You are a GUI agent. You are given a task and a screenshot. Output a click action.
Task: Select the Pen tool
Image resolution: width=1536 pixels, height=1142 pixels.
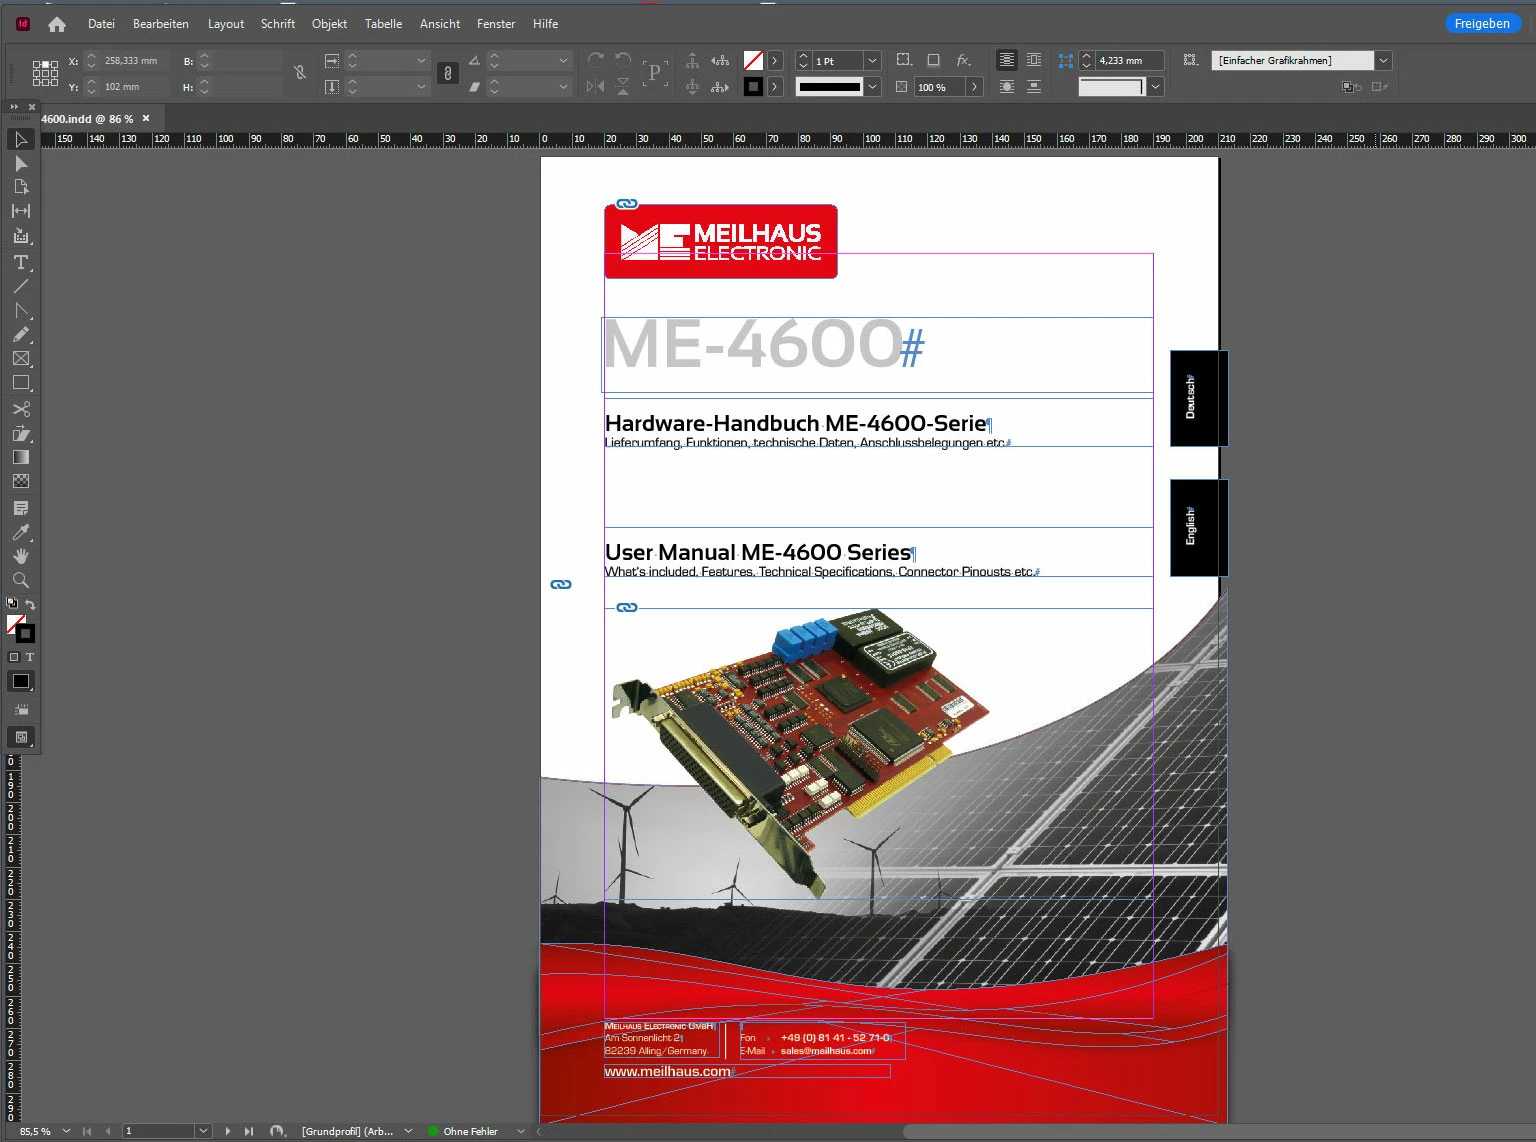[20, 310]
